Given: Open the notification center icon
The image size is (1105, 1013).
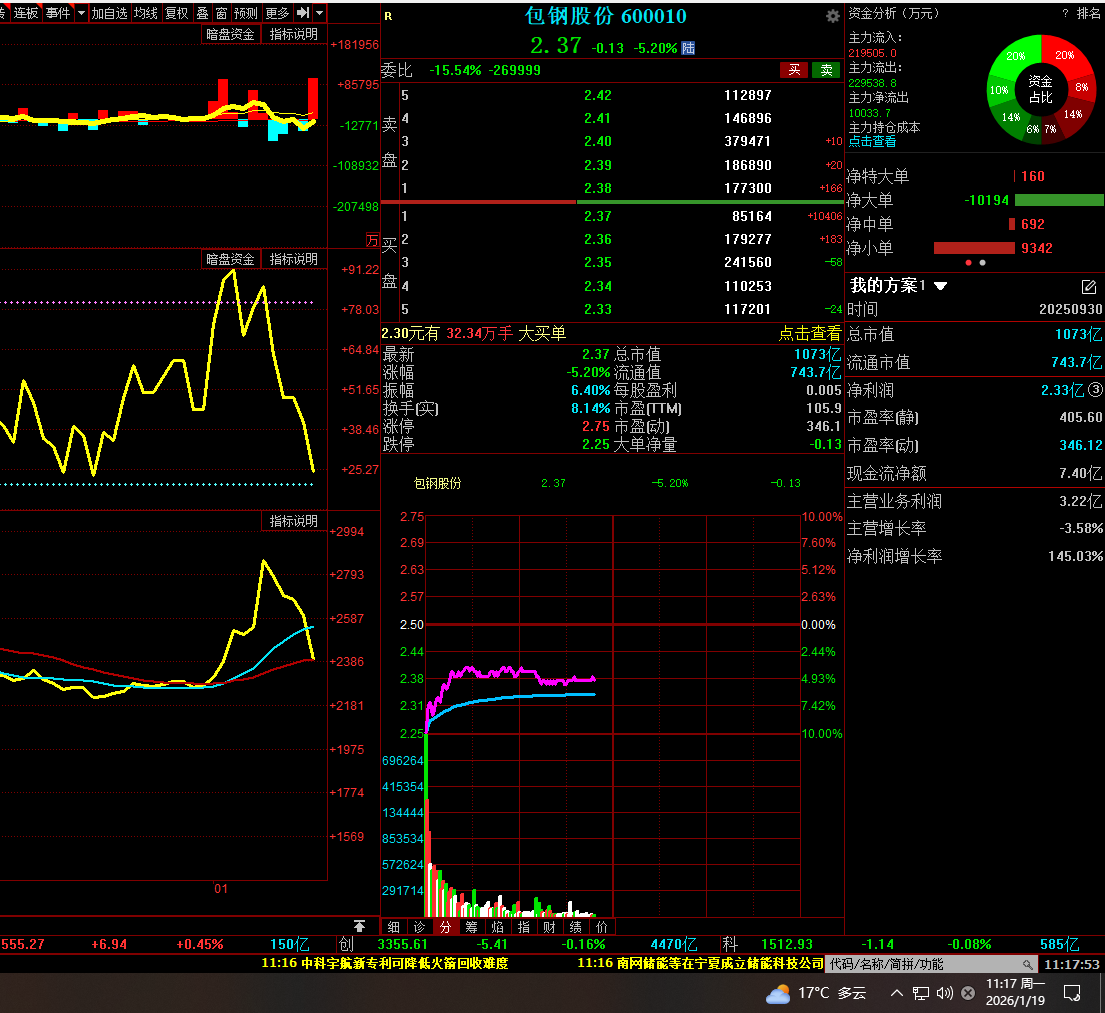Looking at the screenshot, I should (1072, 993).
